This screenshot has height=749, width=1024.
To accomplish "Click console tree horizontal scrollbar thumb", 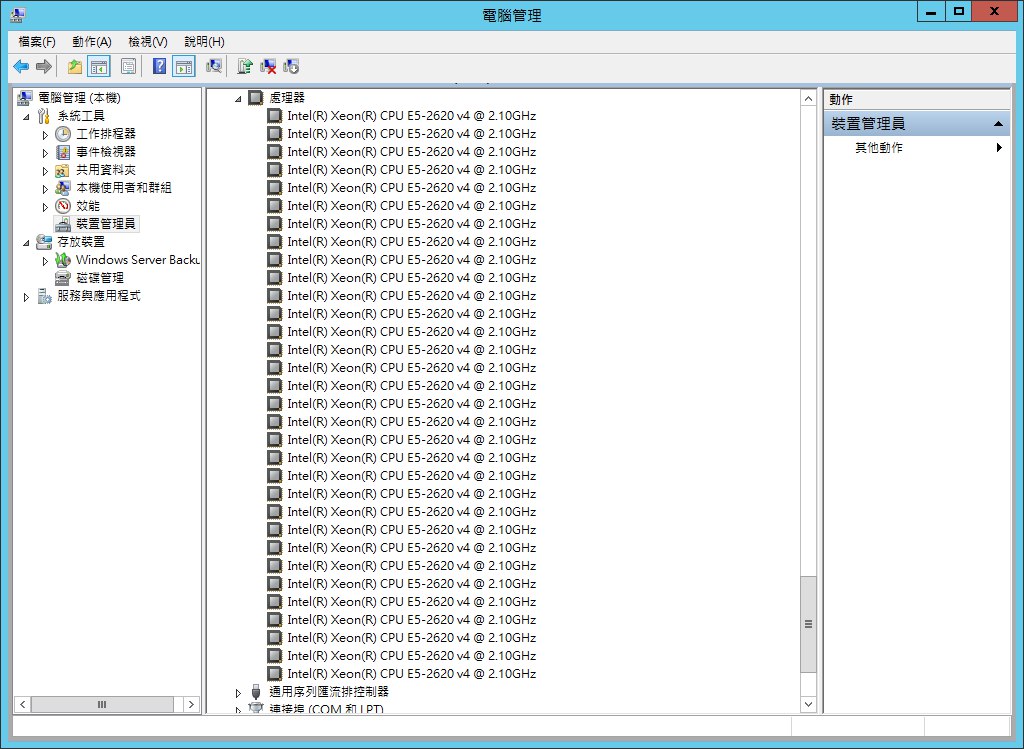I will tap(103, 704).
